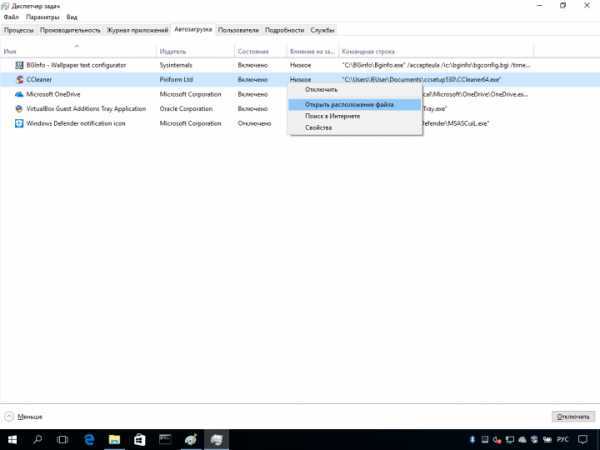Open the Windows Start menu
The image size is (600, 450).
[12, 440]
